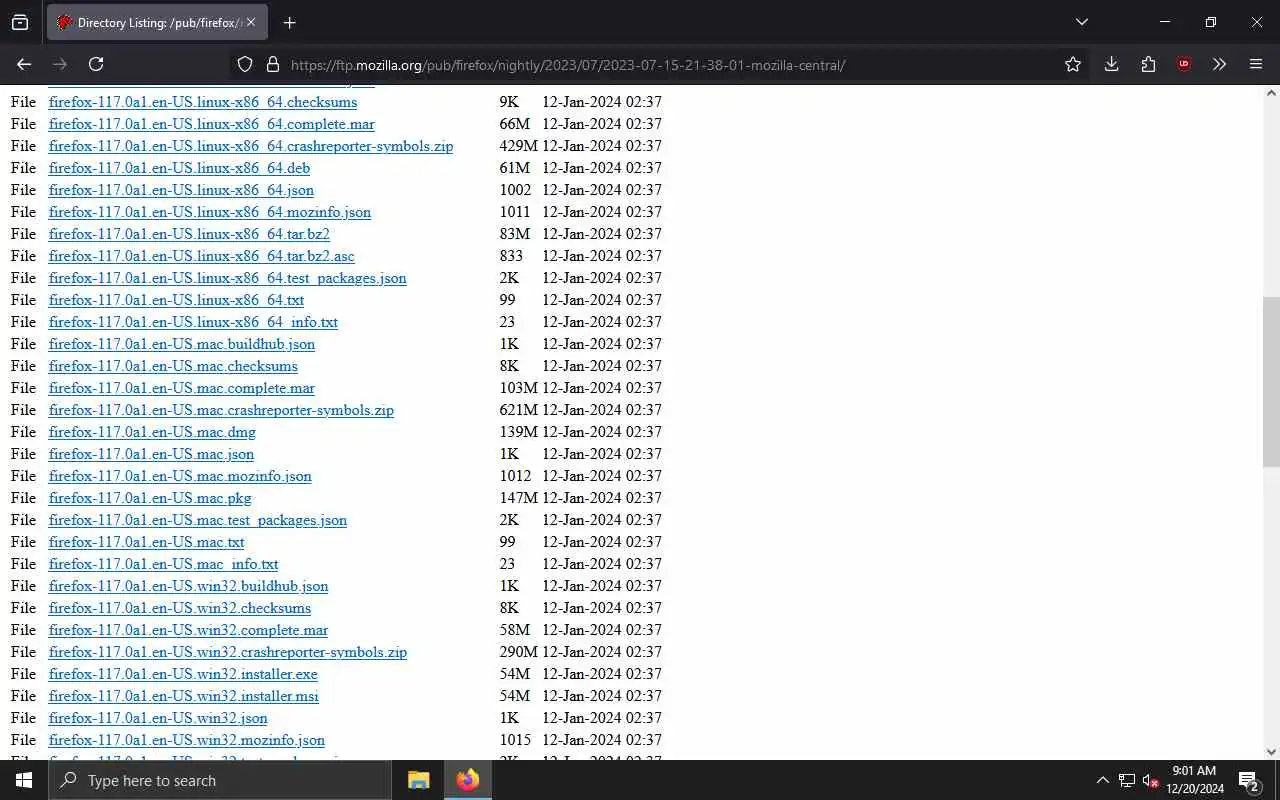Open the linux-x86_64.json link
This screenshot has width=1280, height=800.
tap(181, 190)
